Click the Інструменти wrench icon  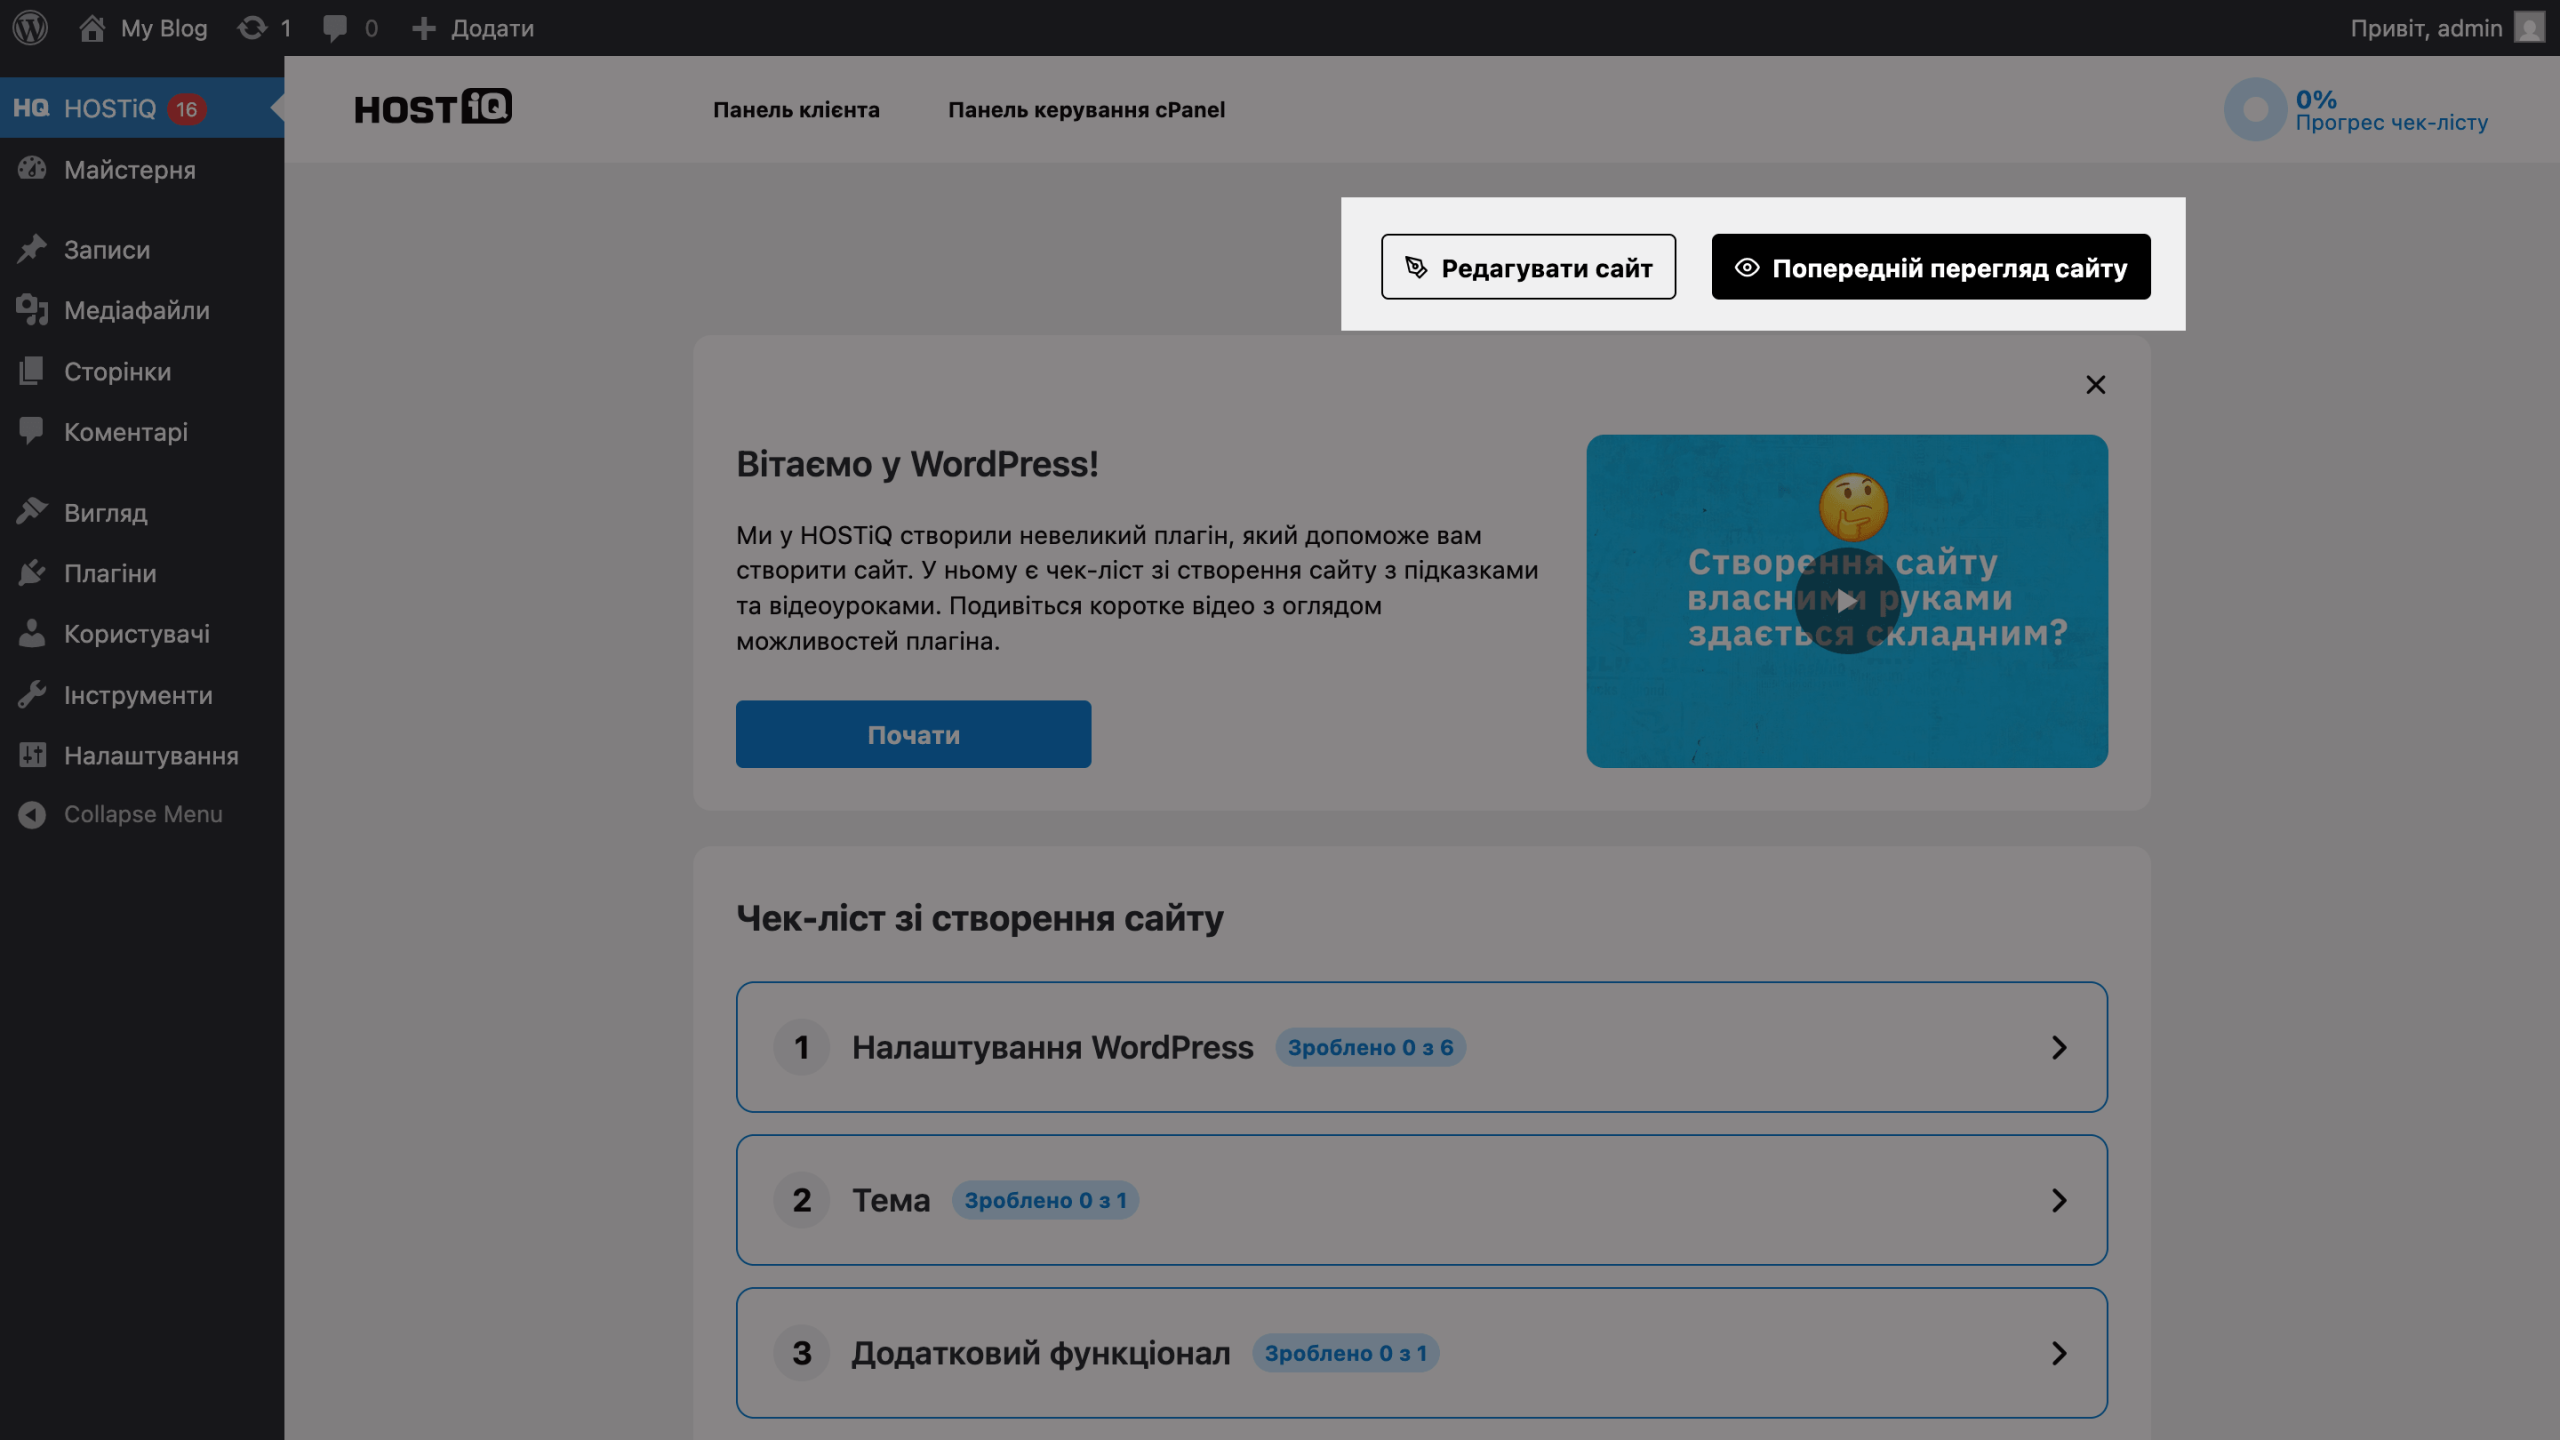(33, 694)
